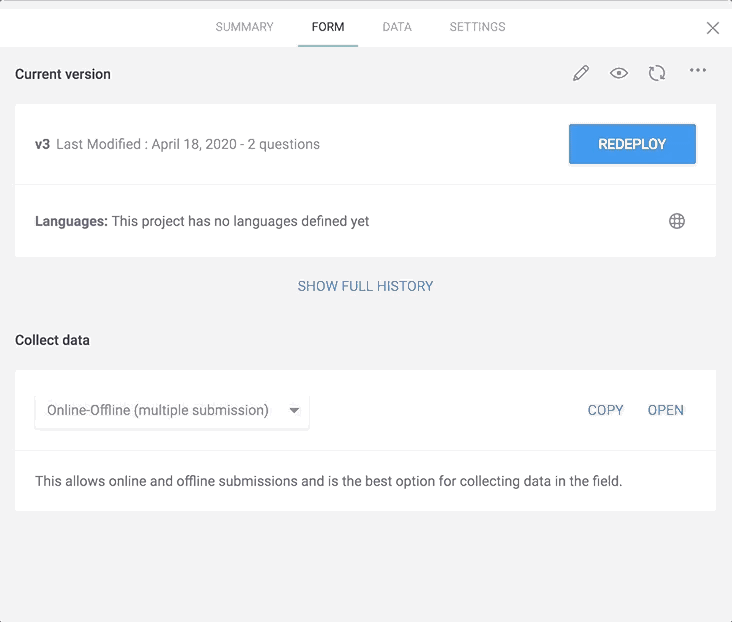Viewport: 732px width, 622px height.
Task: Click the globe icon to manage languages
Action: pyautogui.click(x=677, y=221)
